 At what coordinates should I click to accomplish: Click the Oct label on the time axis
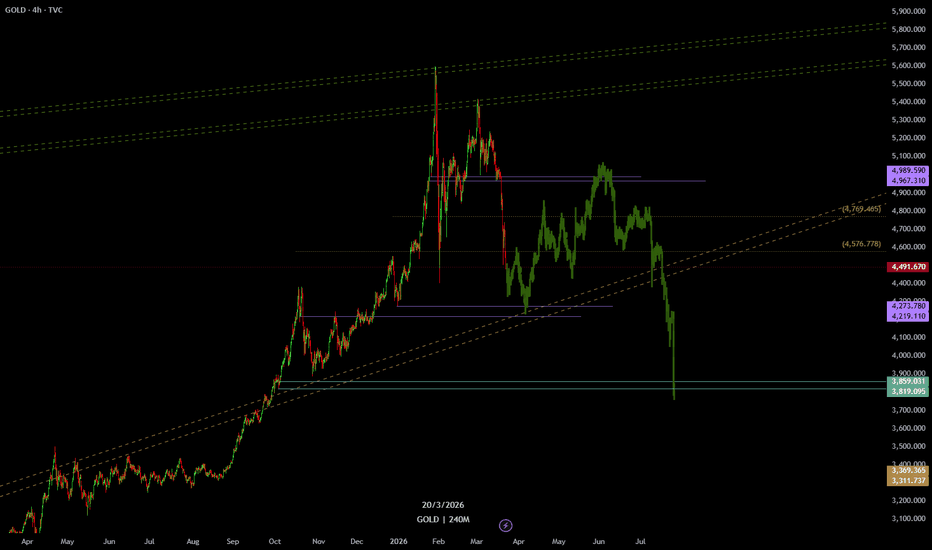click(274, 540)
